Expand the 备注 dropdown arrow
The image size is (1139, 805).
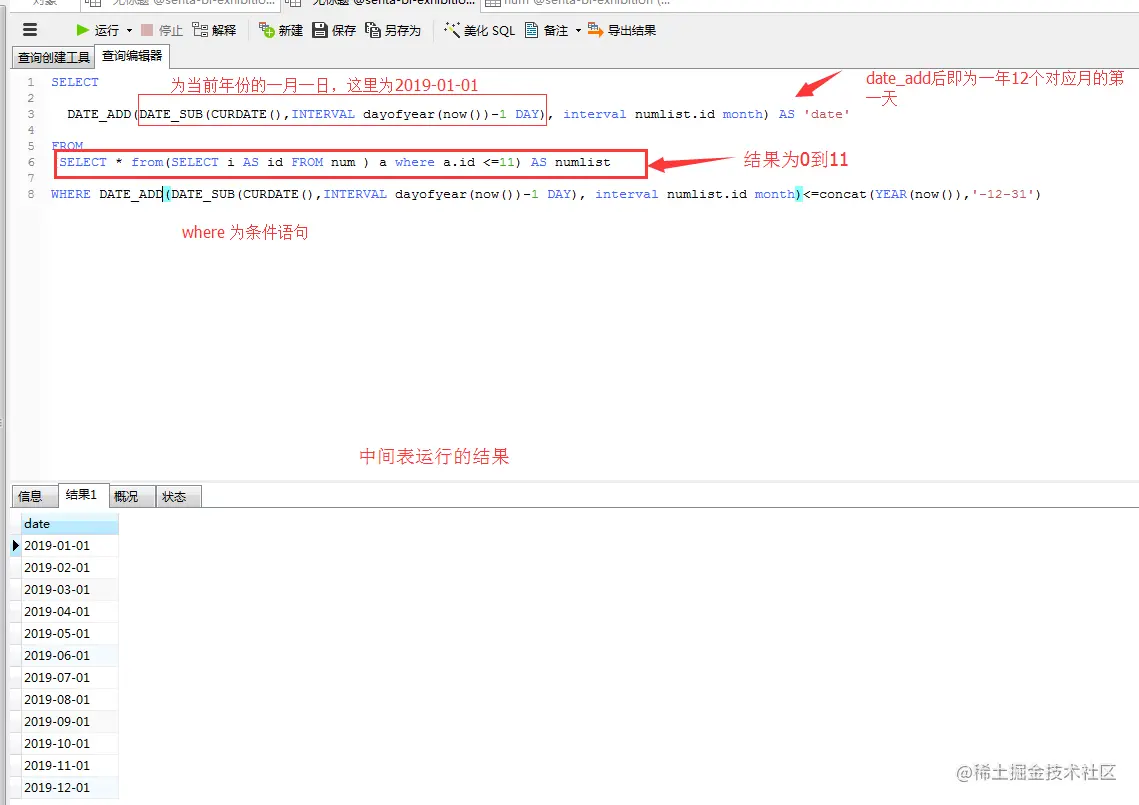[577, 30]
